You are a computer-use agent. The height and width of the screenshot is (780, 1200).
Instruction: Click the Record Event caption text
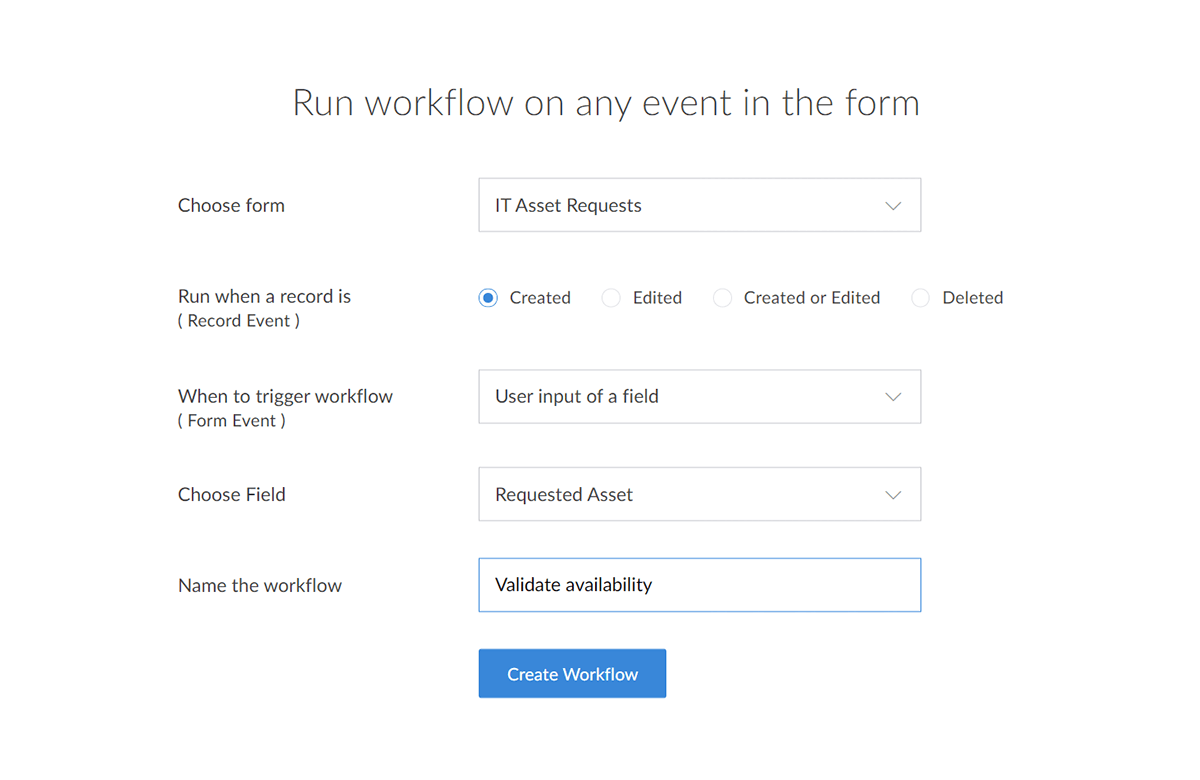tap(238, 320)
